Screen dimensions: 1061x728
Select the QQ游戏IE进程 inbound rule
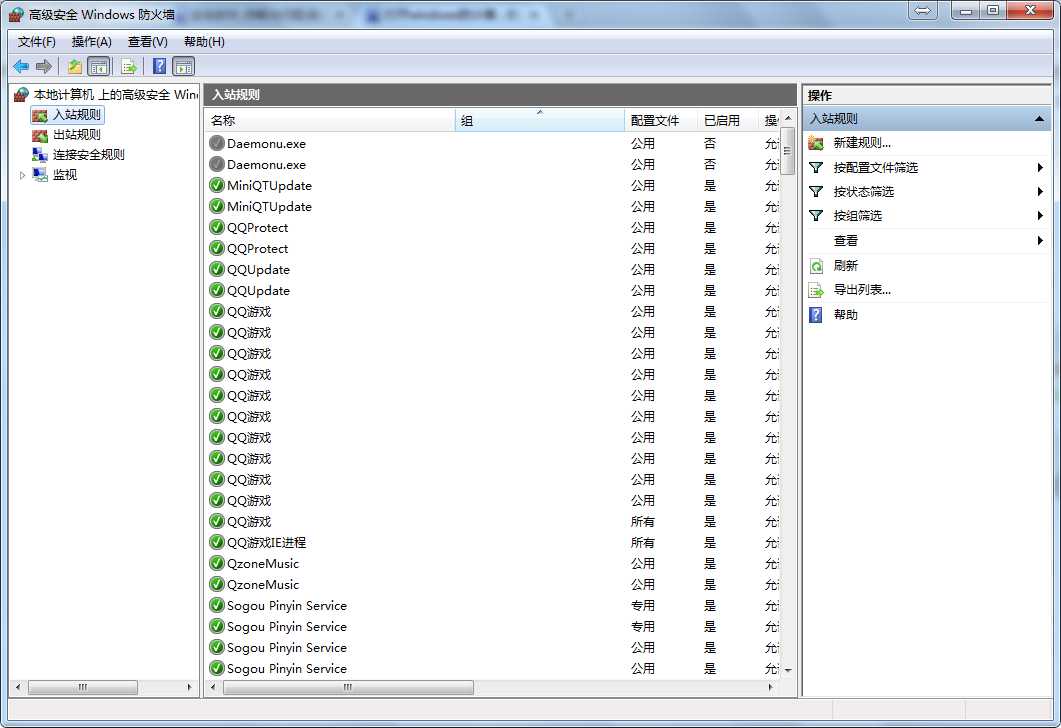266,543
